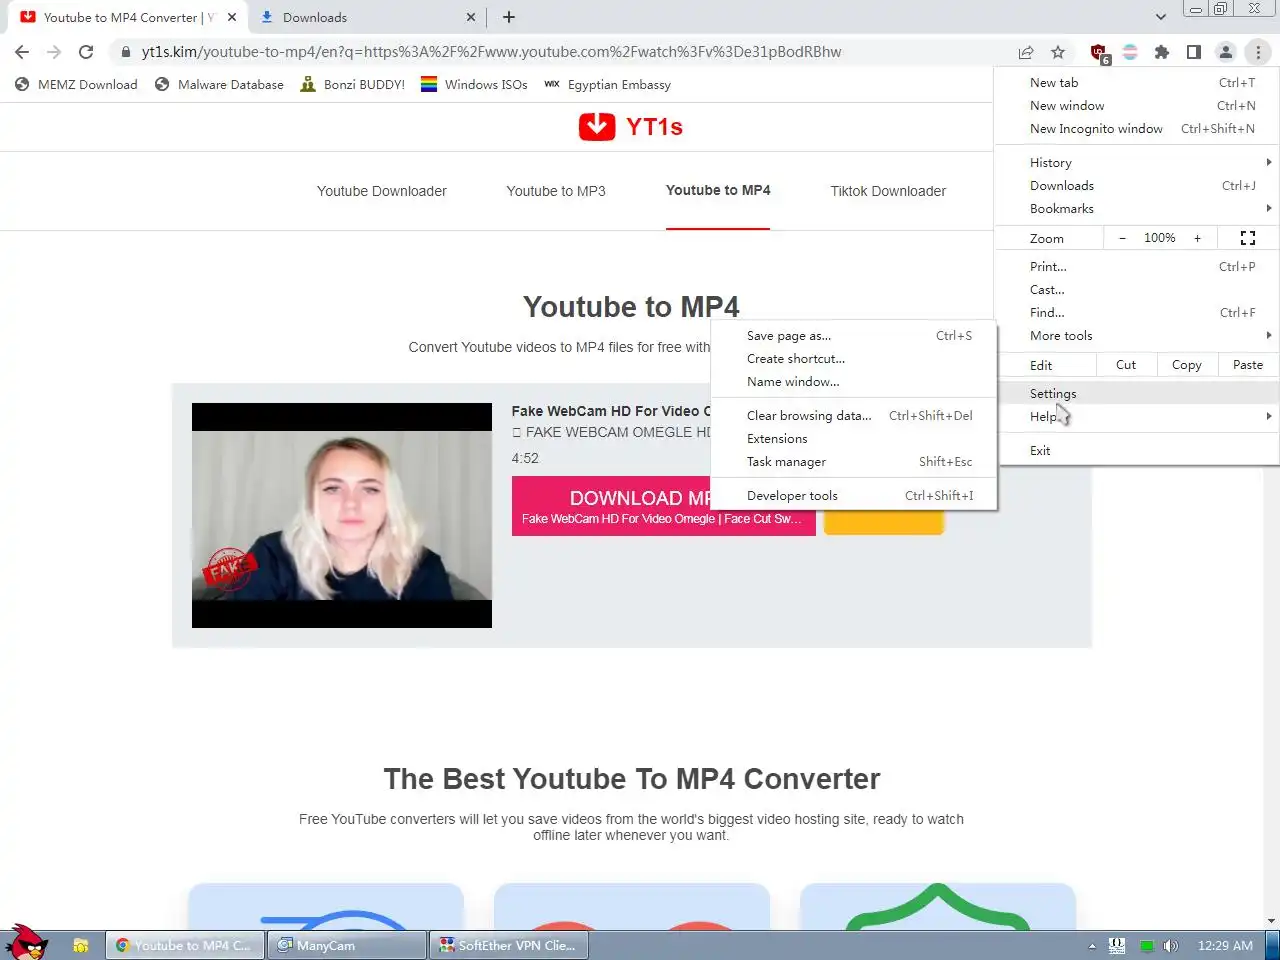Click Cut in Edit row
1280x960 pixels.
[x=1126, y=365]
